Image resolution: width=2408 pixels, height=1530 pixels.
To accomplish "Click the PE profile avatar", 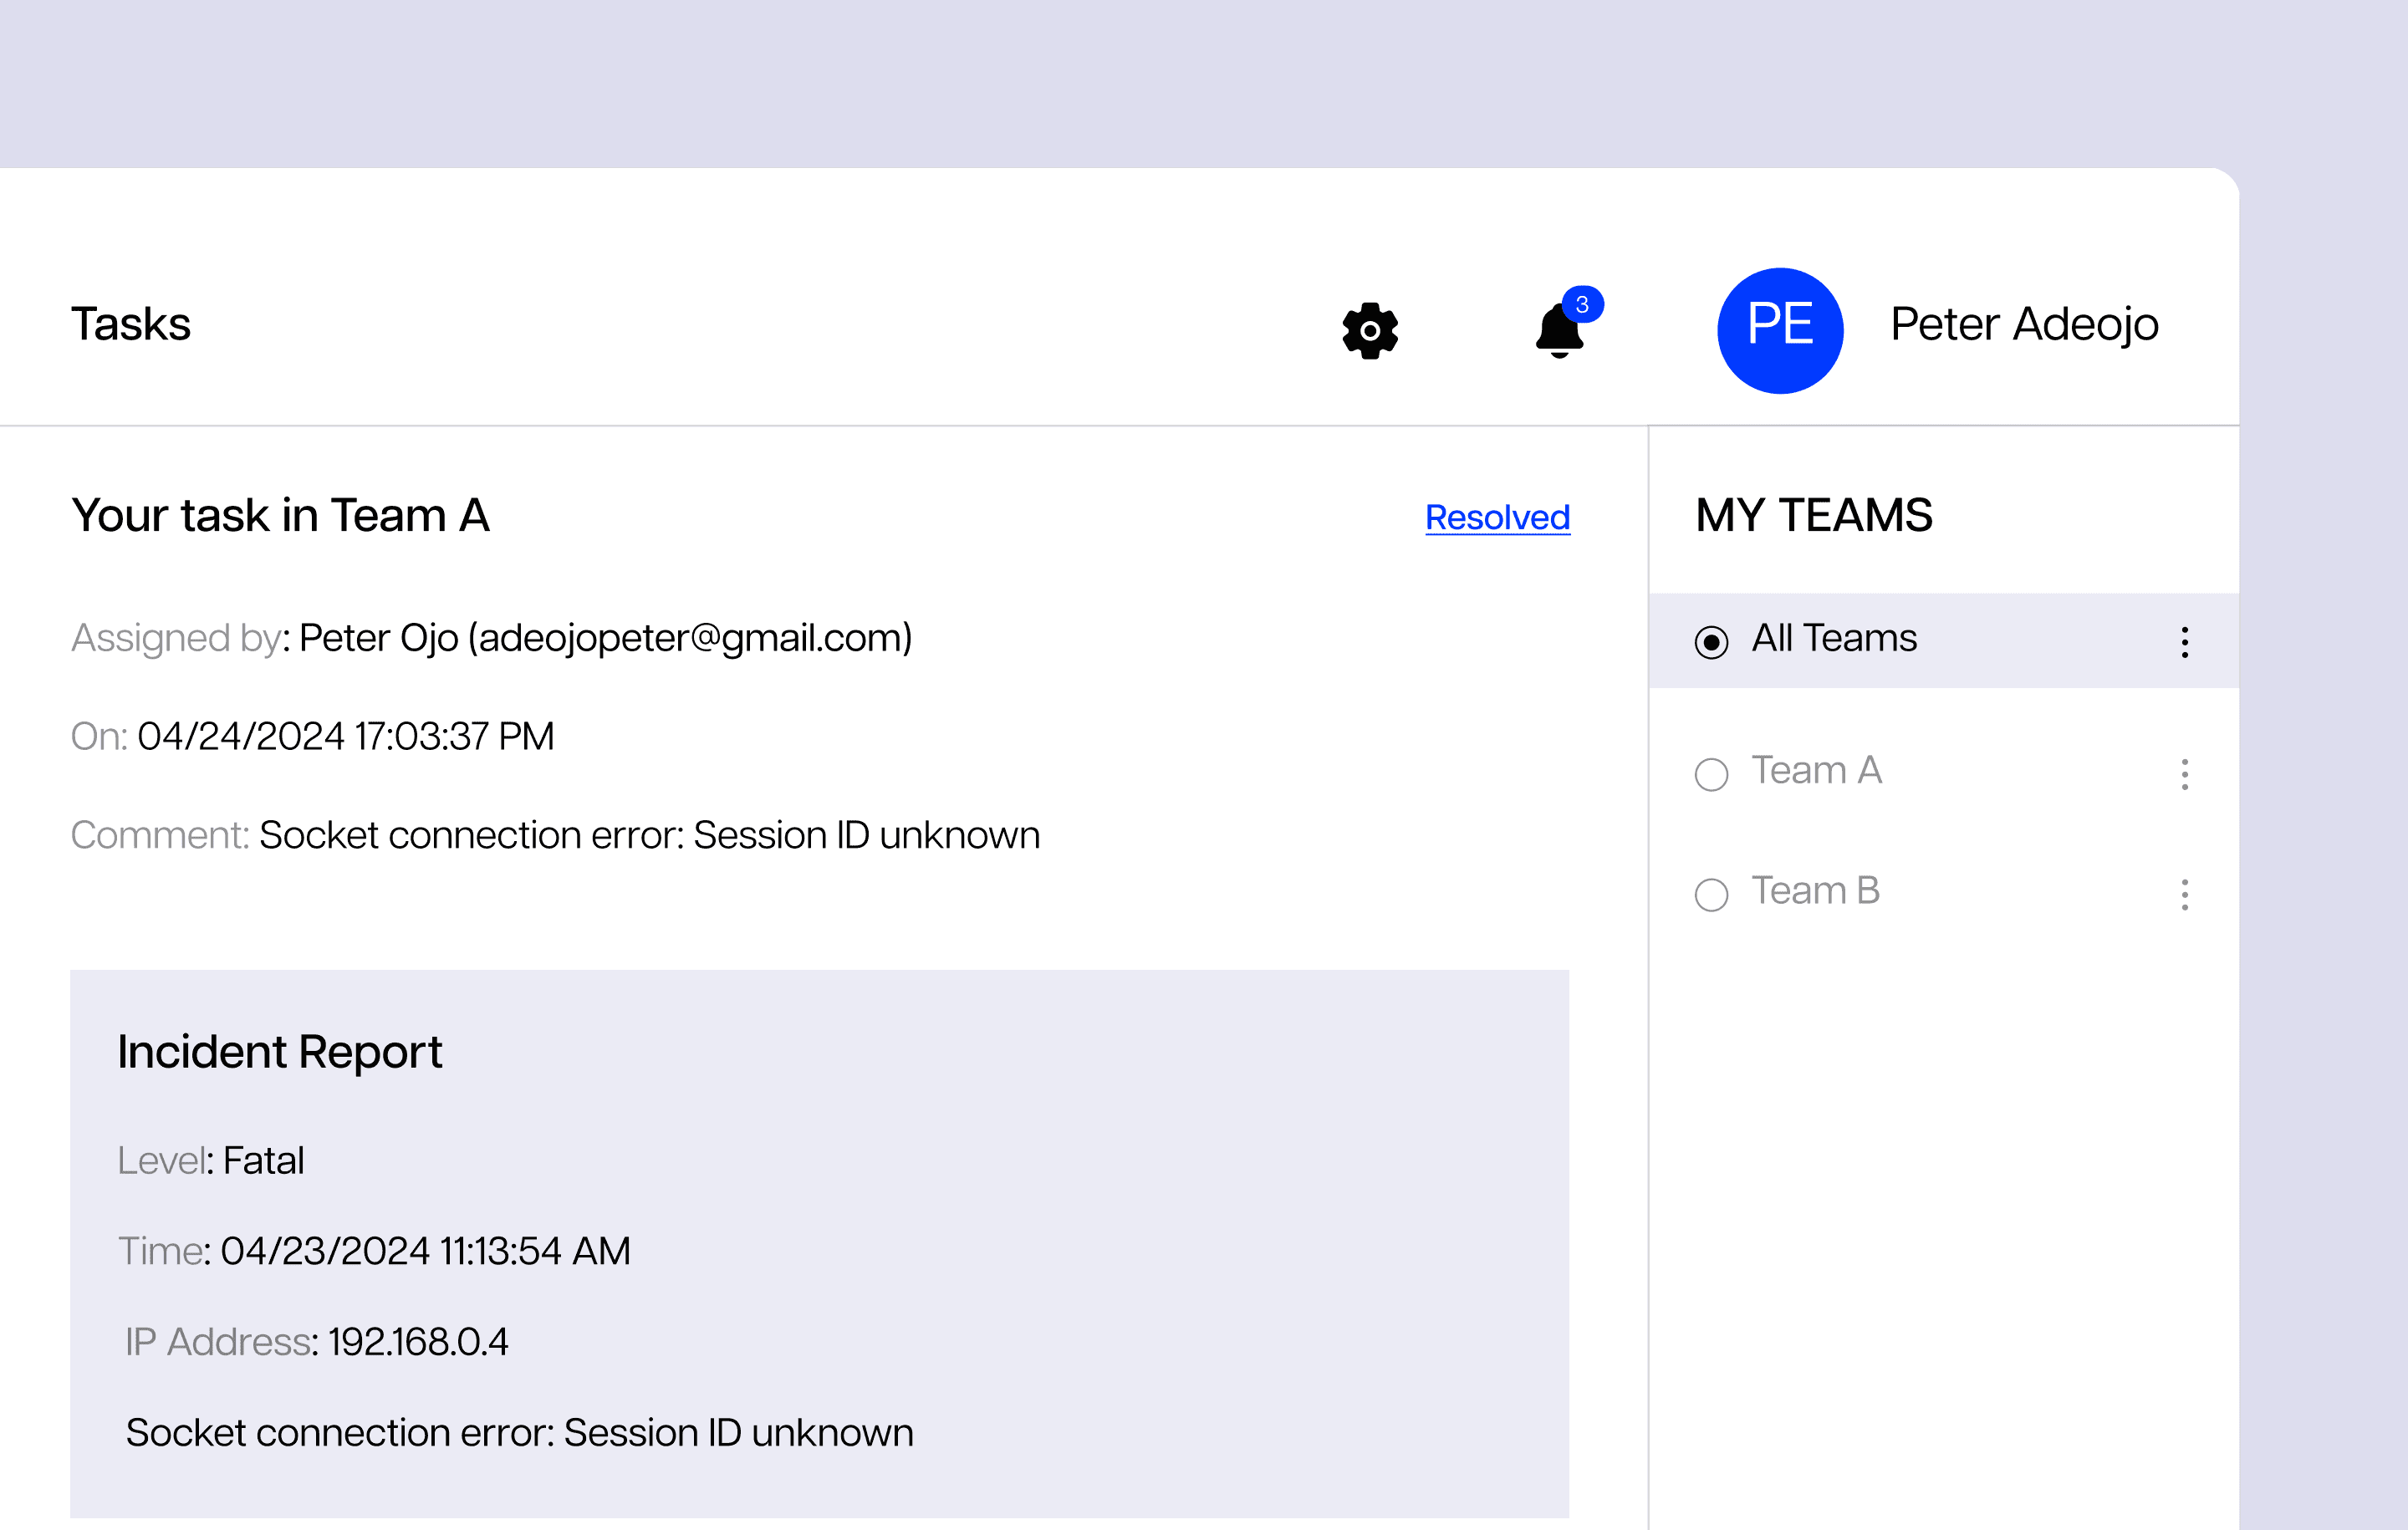I will [x=1779, y=330].
